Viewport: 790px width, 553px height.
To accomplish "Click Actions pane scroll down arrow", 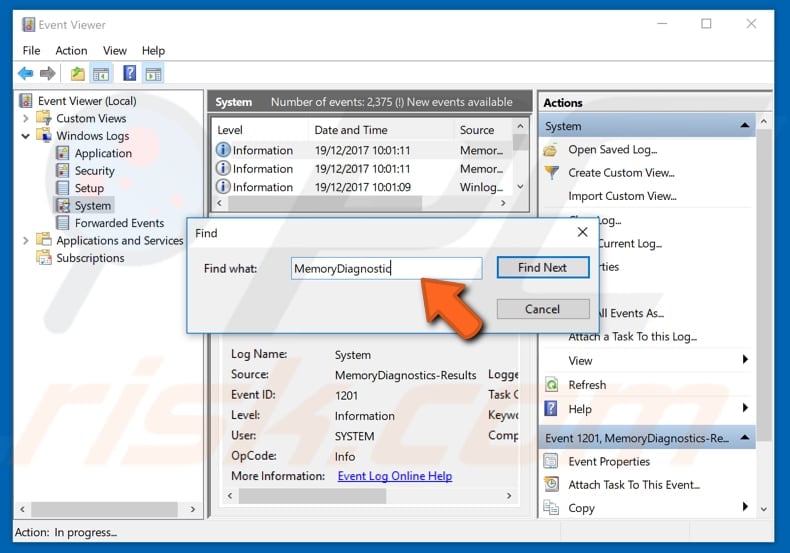I will 764,509.
